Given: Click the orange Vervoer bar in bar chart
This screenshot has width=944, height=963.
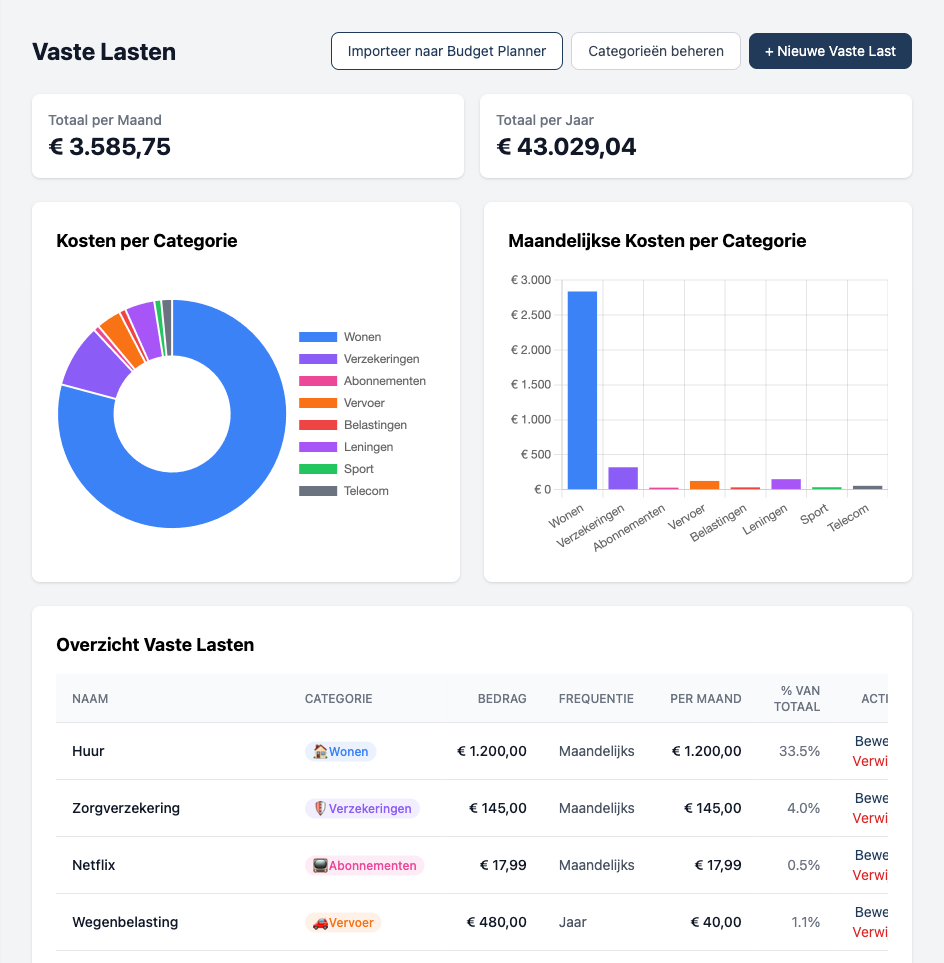Looking at the screenshot, I should 704,485.
